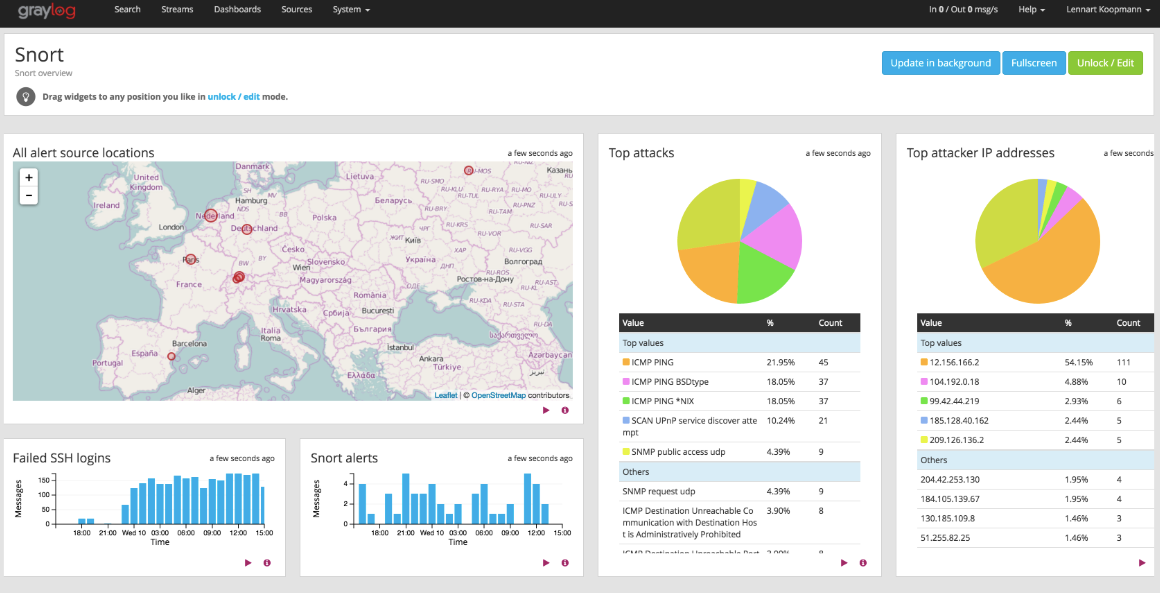Screen dimensions: 1160x593
Task: Click the In/Out msg/s throughput indicator
Action: coord(963,10)
